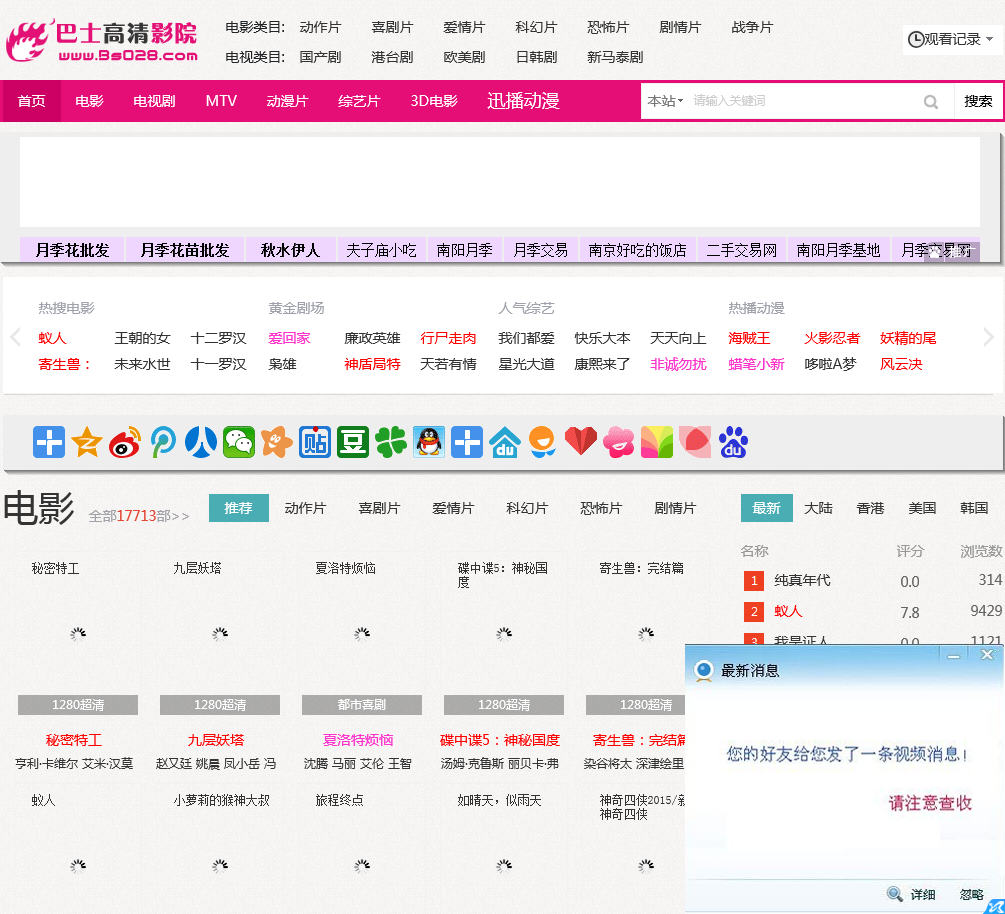Share to Qzone with the star icon
The height and width of the screenshot is (914, 1005).
tap(87, 442)
